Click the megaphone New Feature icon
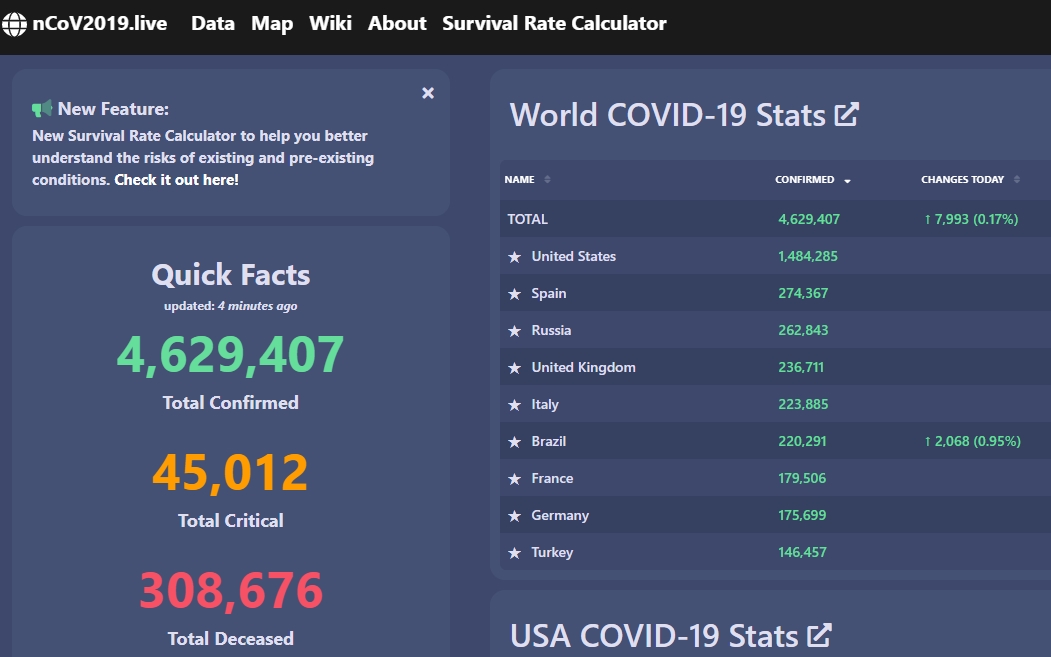 coord(42,109)
